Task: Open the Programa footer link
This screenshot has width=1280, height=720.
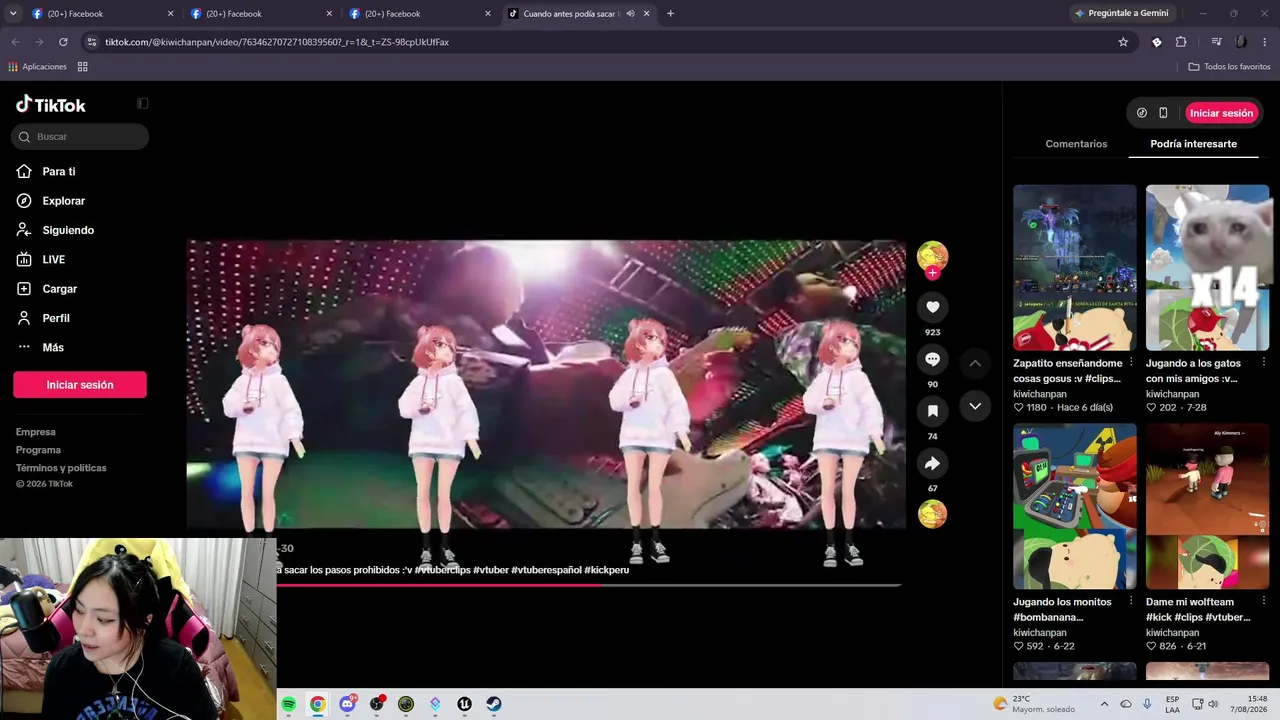Action: [38, 450]
